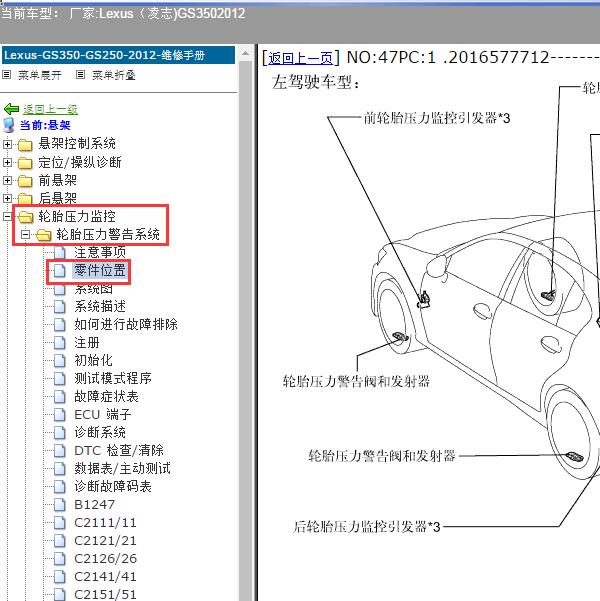Open the 注意事项 document
600x601 pixels.
[x=100, y=253]
